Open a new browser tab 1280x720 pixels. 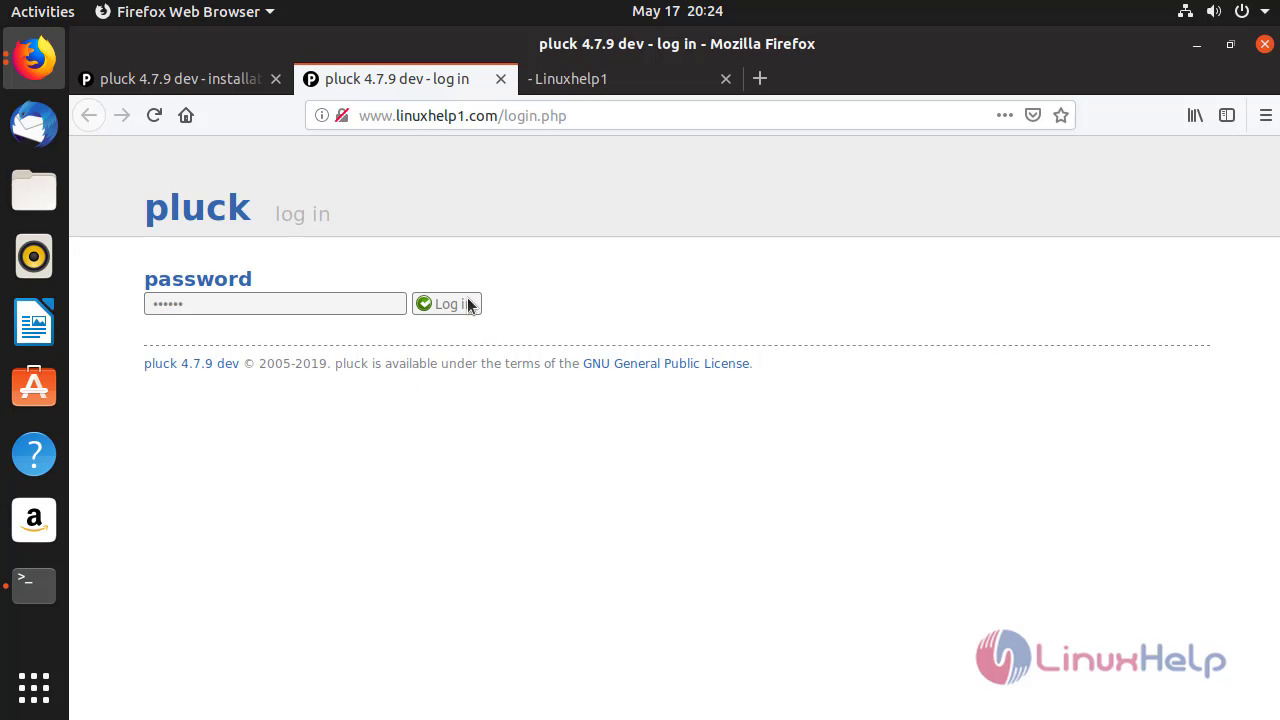click(760, 78)
